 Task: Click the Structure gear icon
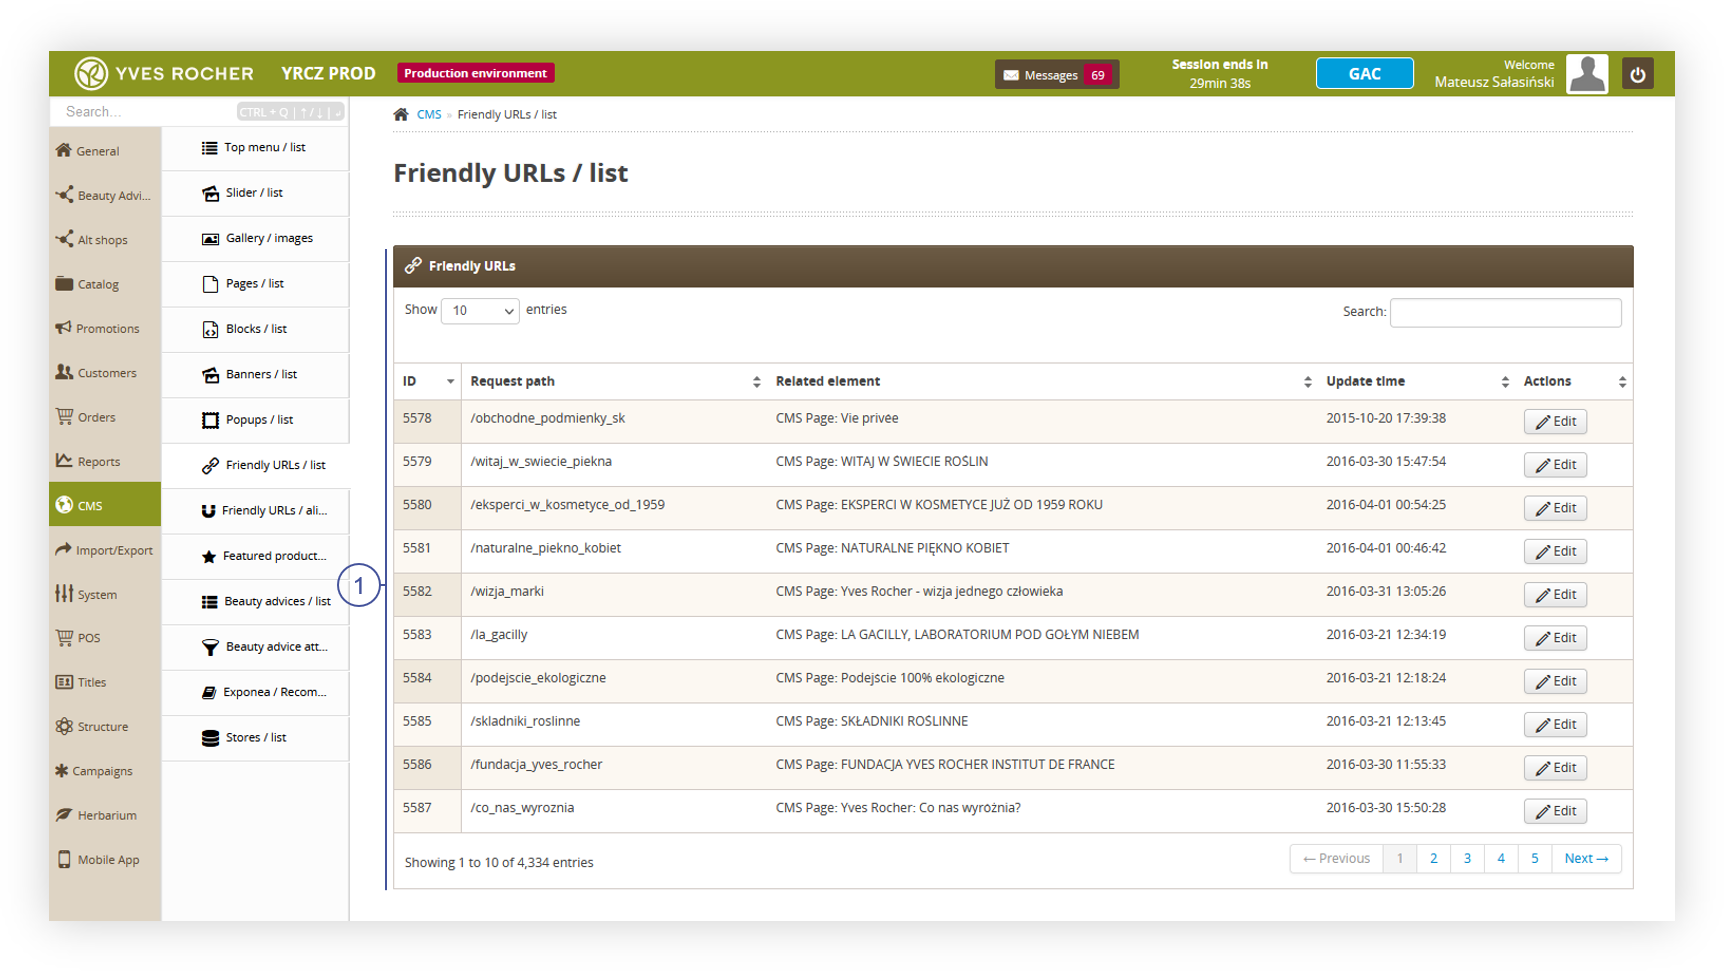[64, 726]
